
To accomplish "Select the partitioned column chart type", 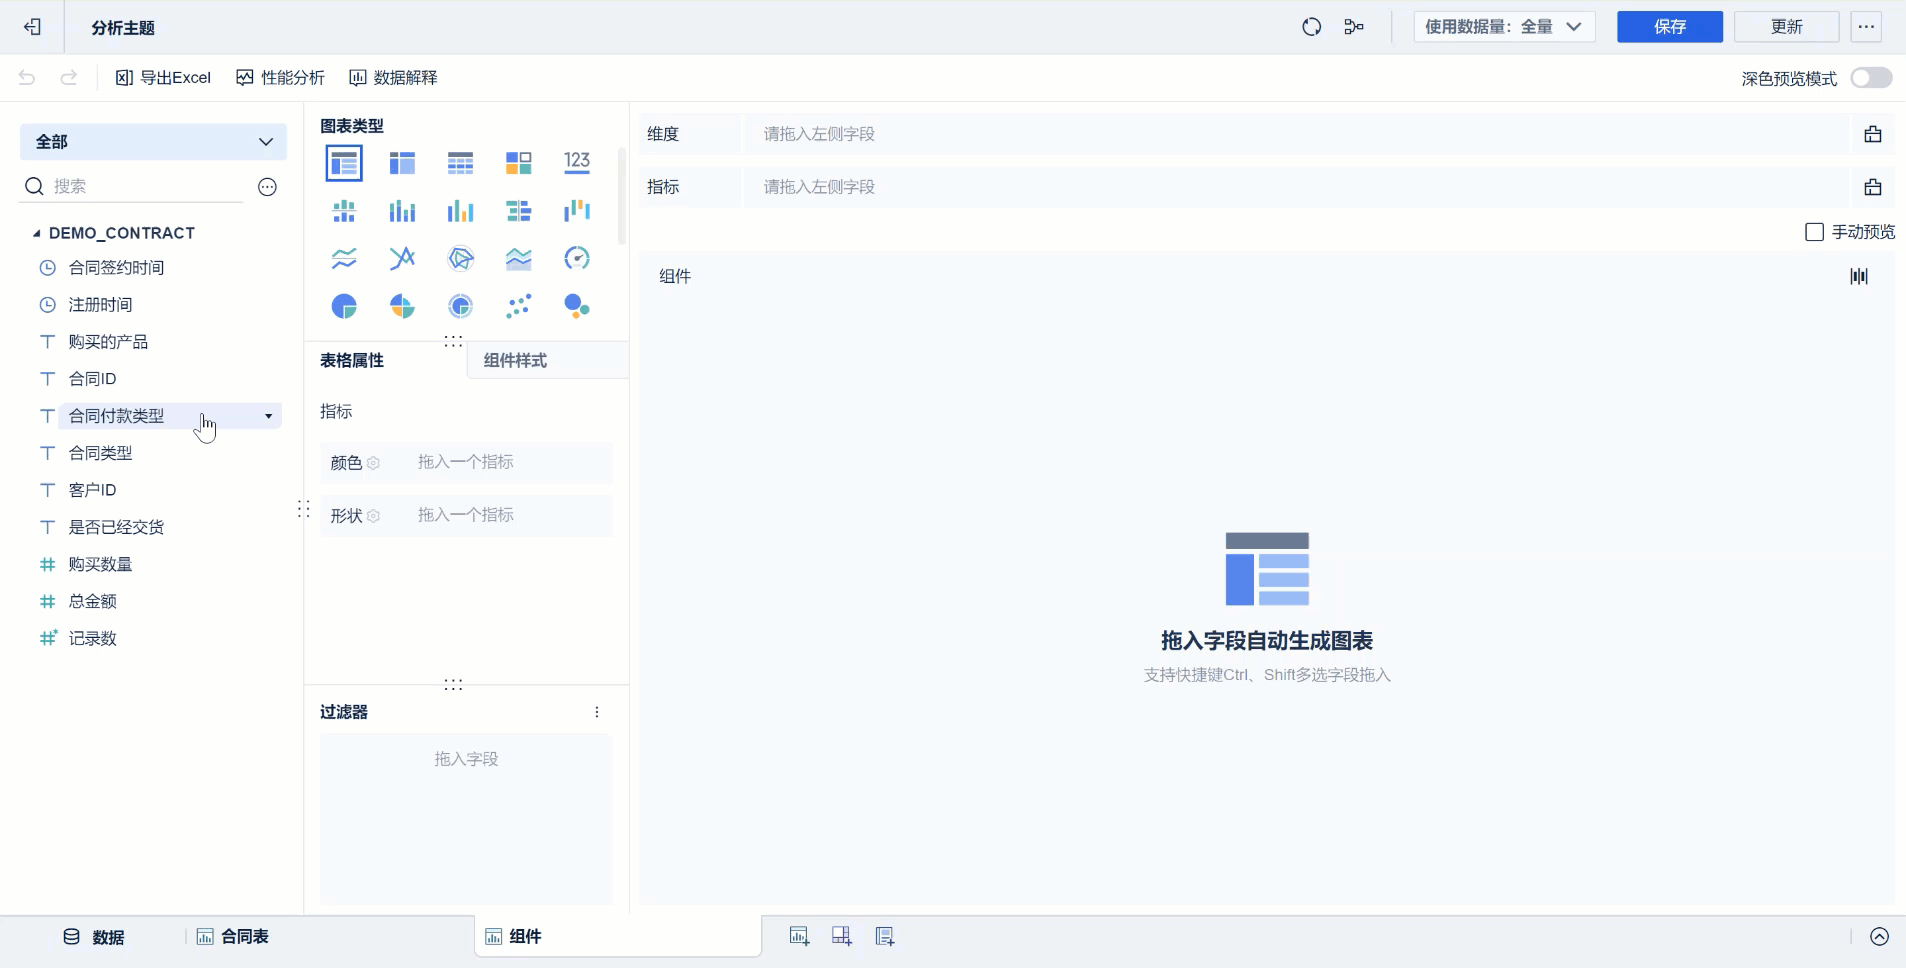I will [x=344, y=211].
